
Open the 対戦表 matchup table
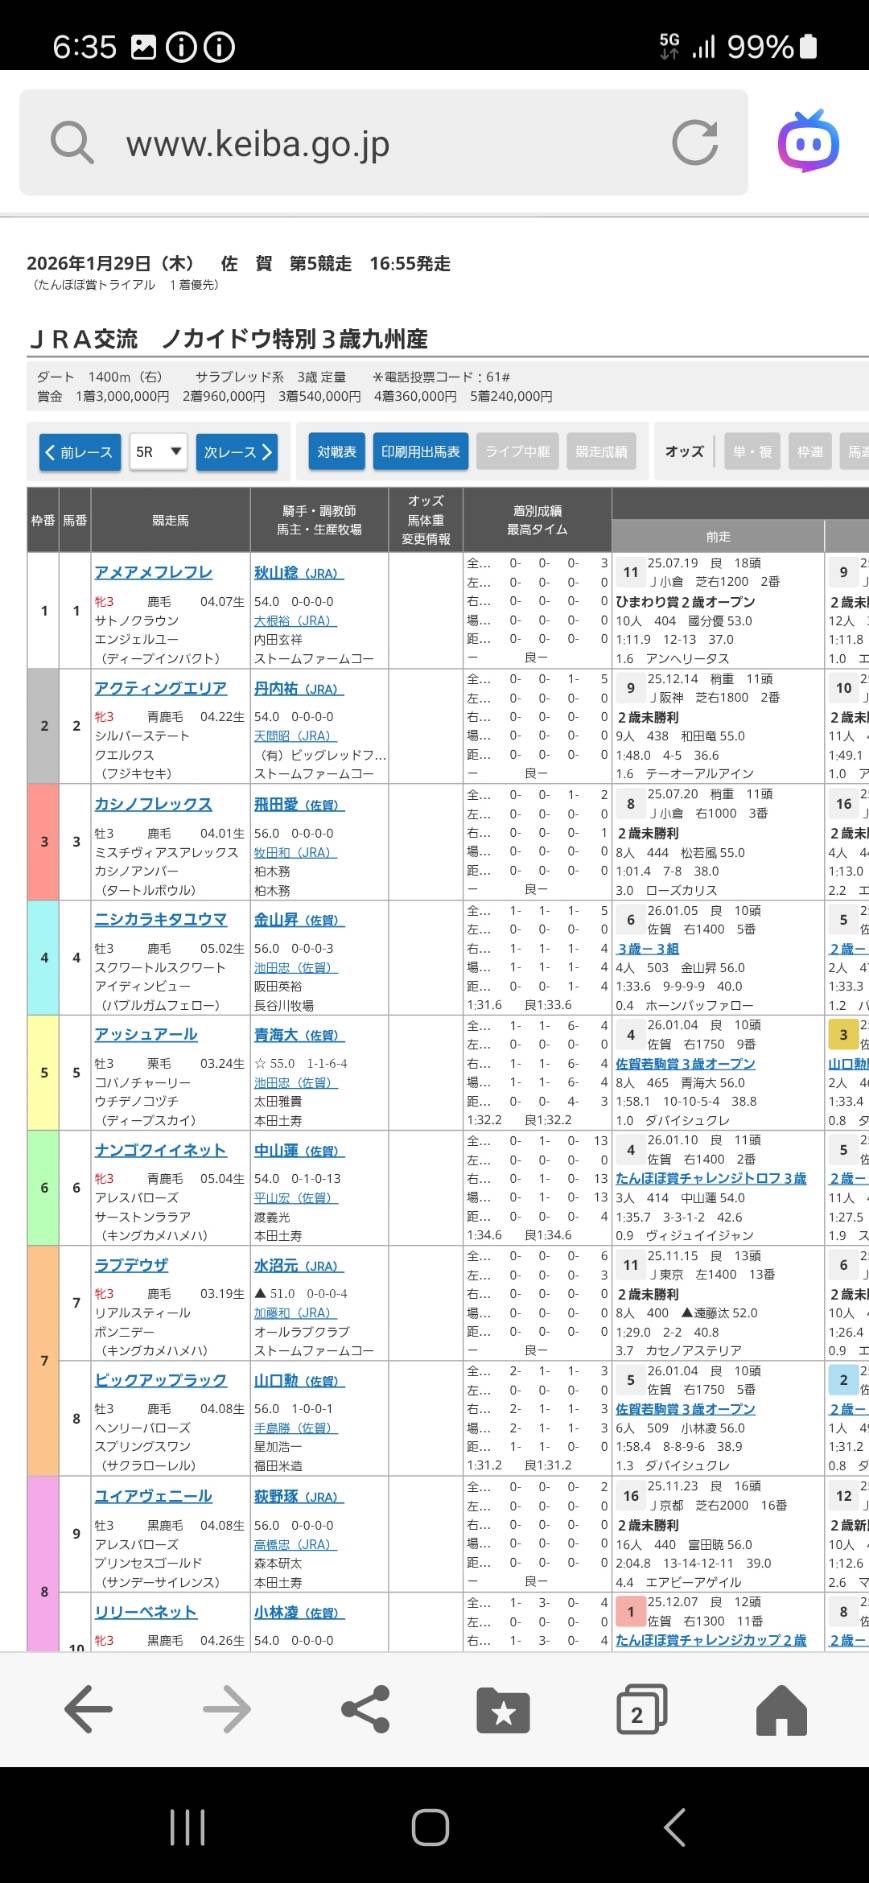337,452
